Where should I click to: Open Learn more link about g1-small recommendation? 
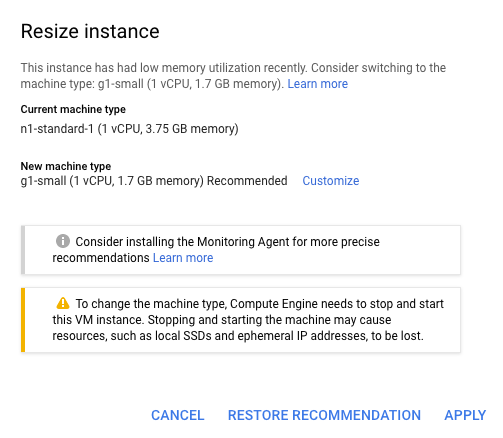click(x=318, y=84)
